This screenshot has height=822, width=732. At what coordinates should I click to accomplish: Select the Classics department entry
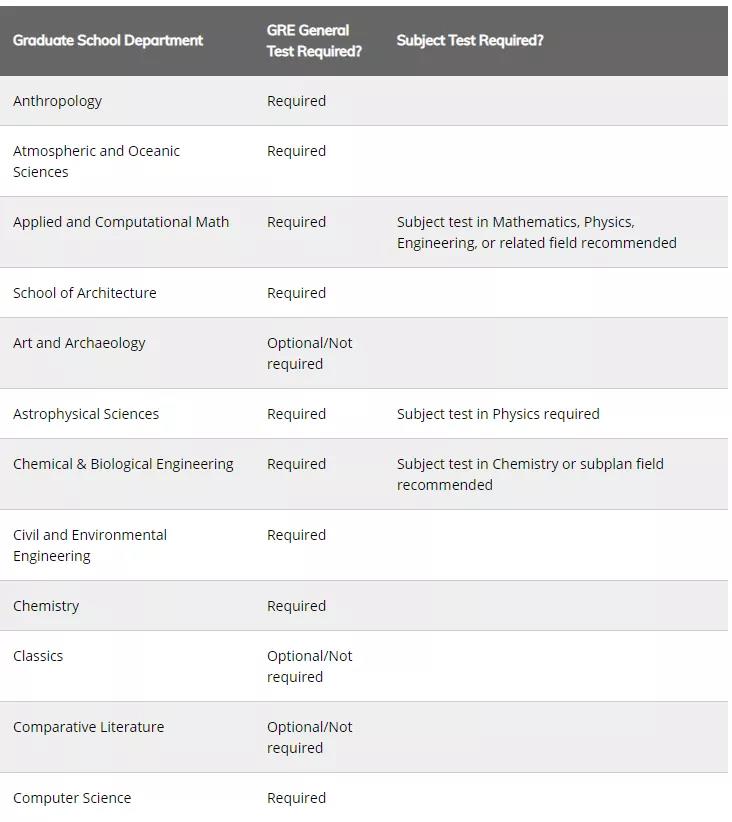tap(38, 656)
